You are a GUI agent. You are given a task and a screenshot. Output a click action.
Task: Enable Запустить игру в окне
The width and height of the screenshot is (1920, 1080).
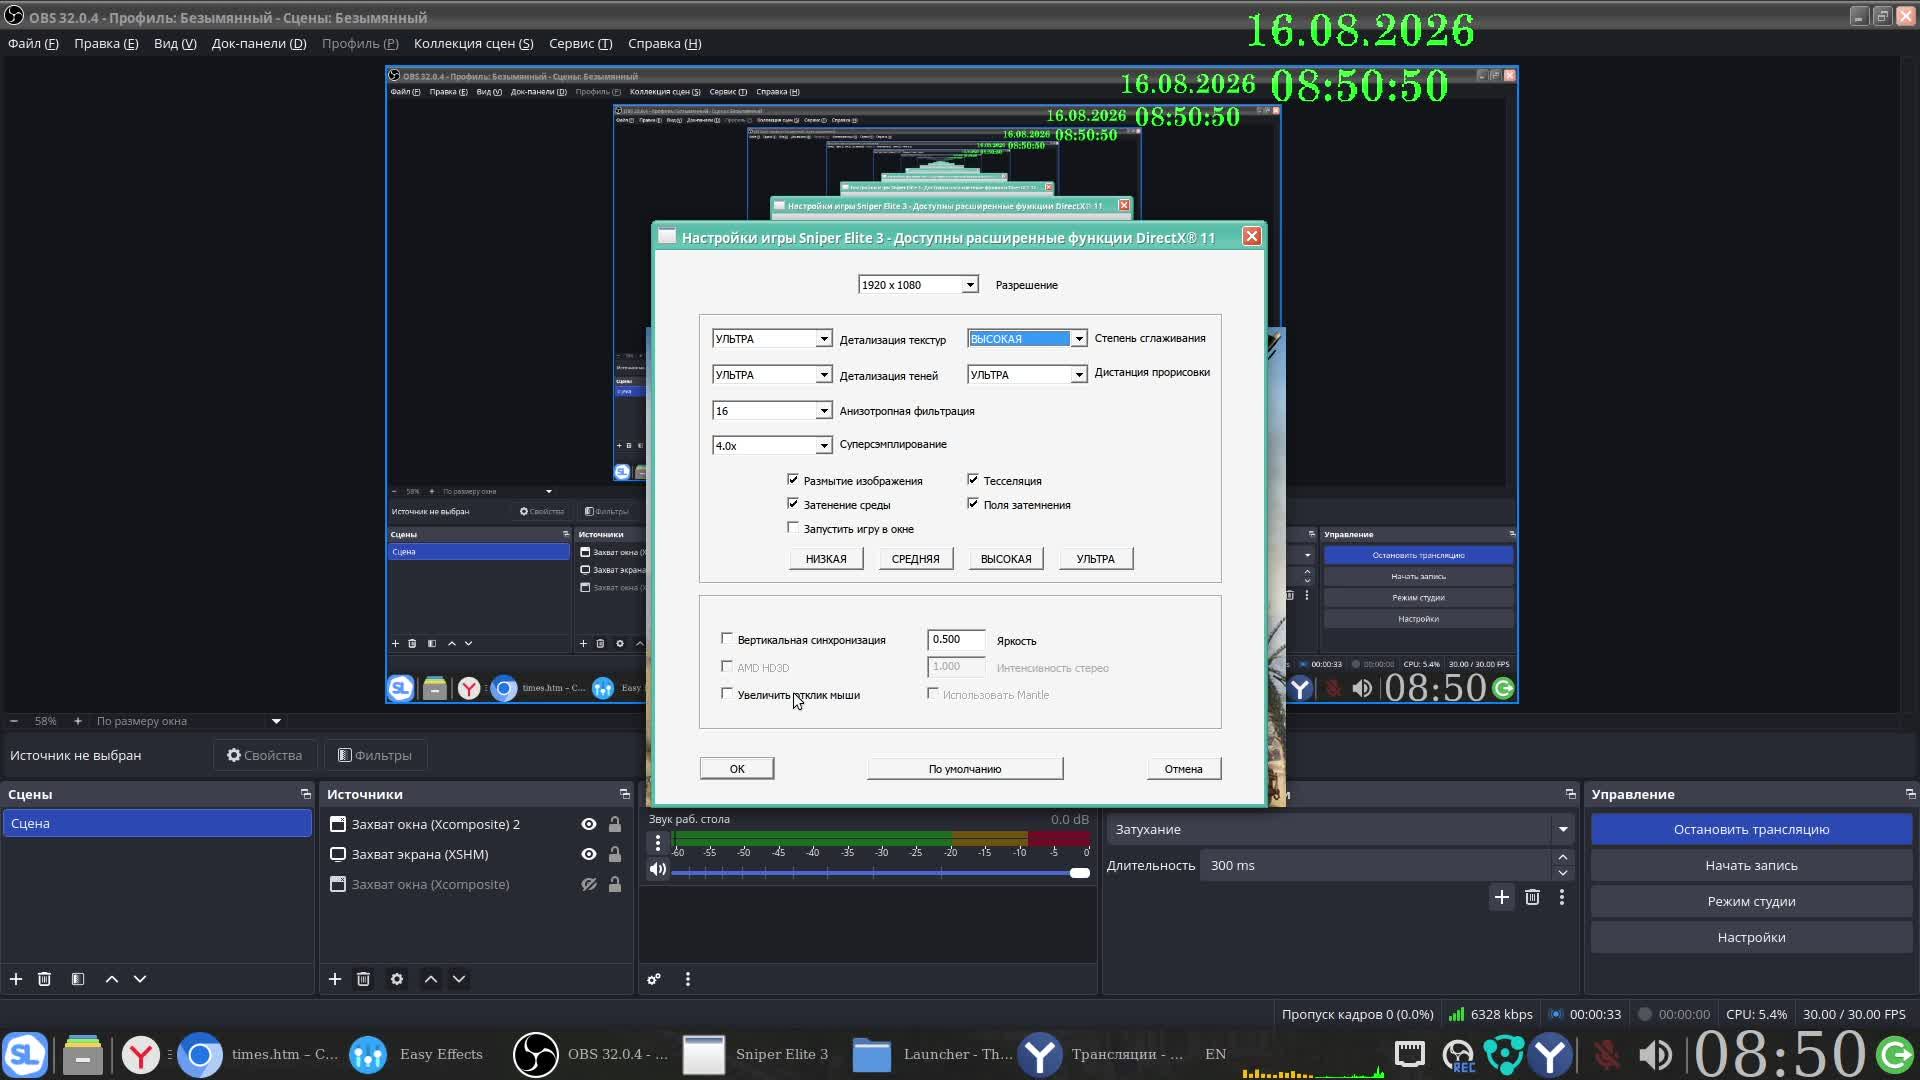(x=793, y=528)
